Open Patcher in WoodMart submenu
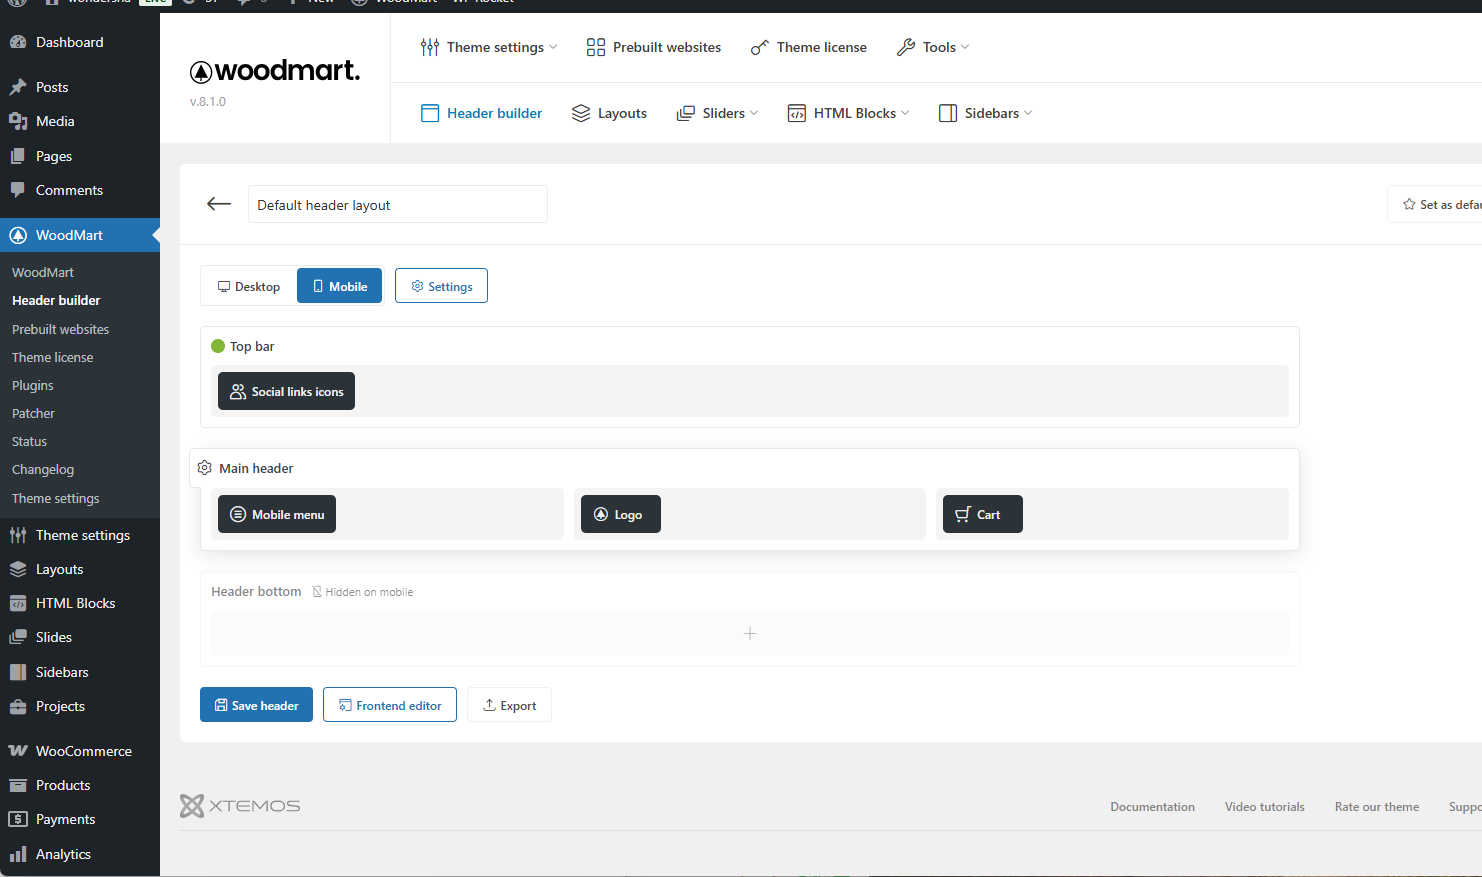Viewport: 1482px width, 877px height. pos(33,413)
